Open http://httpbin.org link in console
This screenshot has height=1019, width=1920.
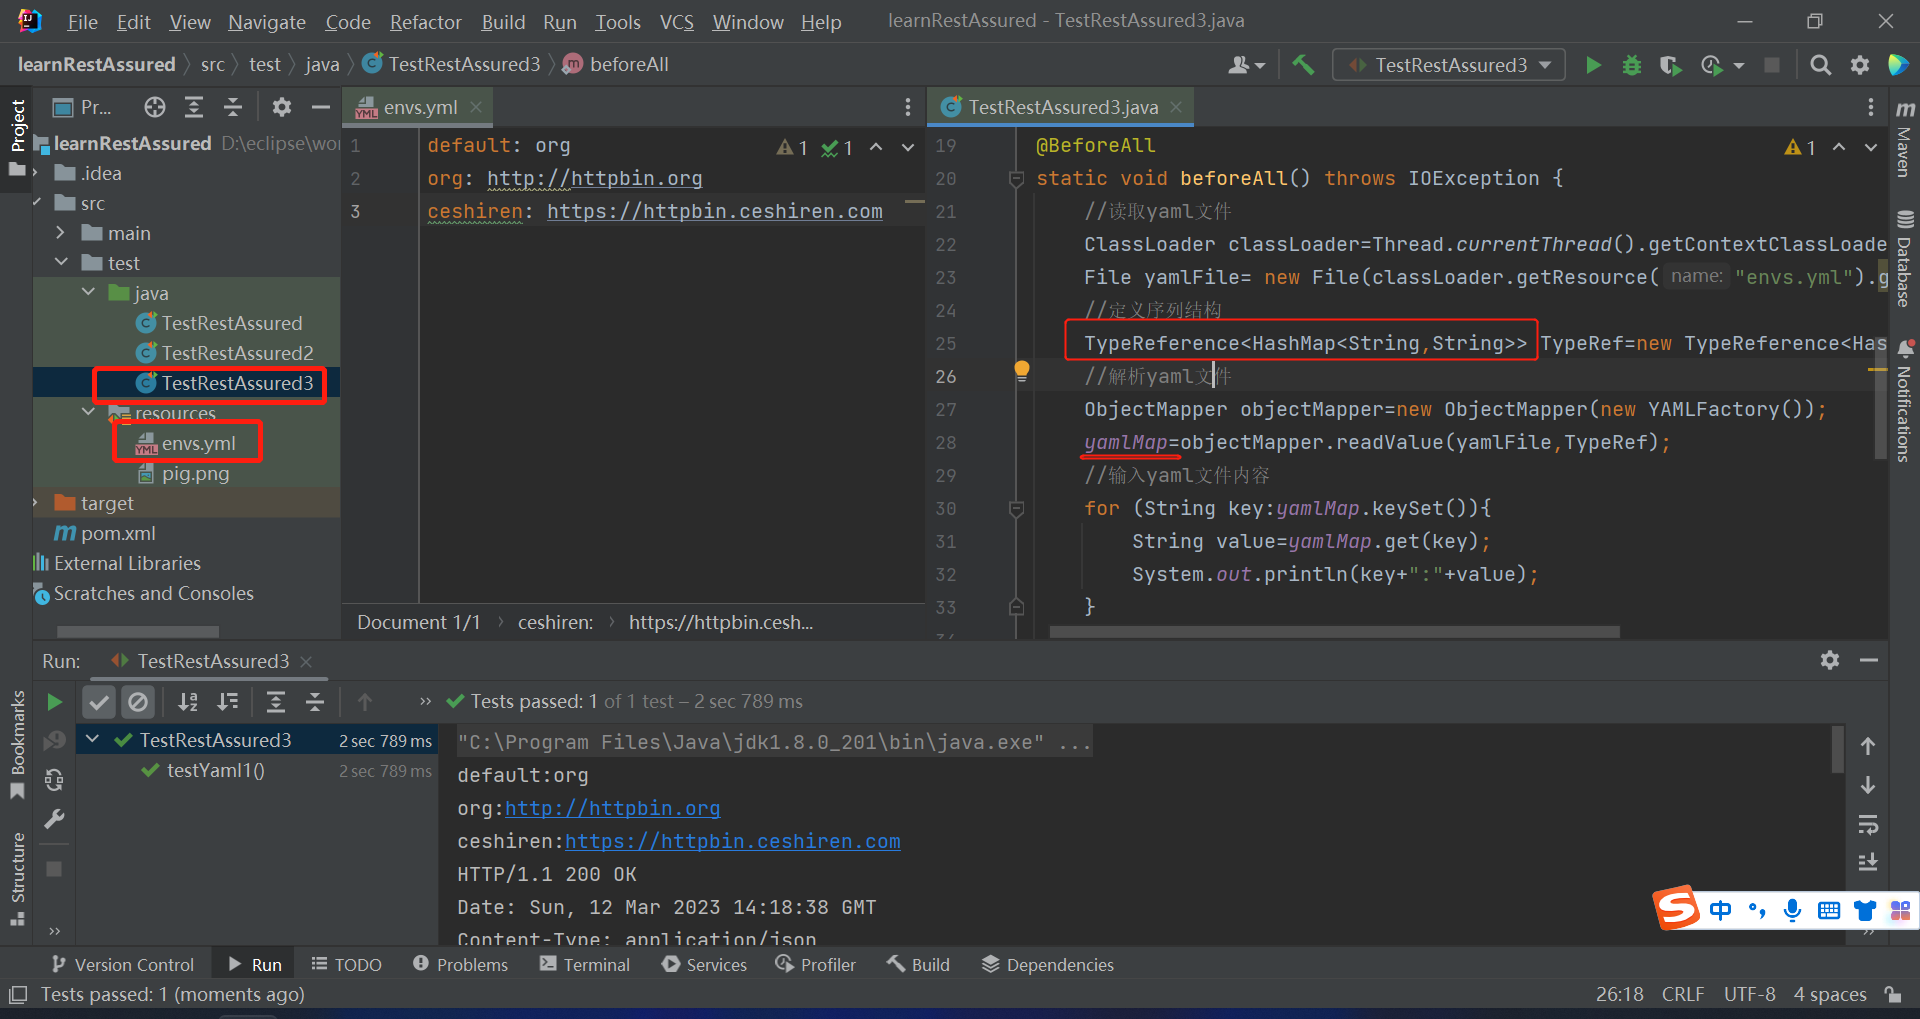click(x=612, y=808)
